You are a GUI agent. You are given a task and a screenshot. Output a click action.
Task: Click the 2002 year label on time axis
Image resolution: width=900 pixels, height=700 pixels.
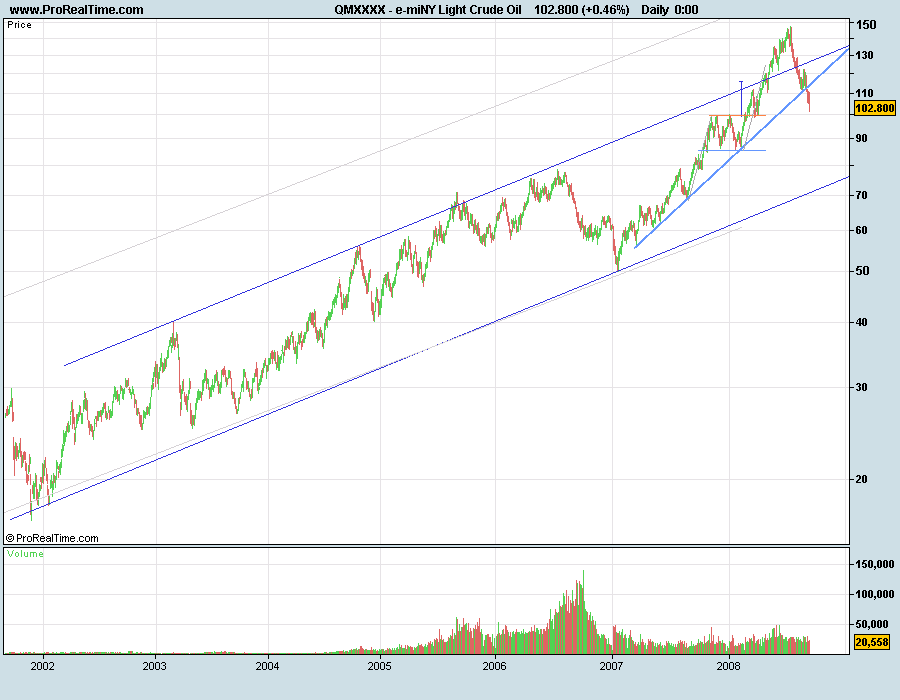click(x=42, y=666)
